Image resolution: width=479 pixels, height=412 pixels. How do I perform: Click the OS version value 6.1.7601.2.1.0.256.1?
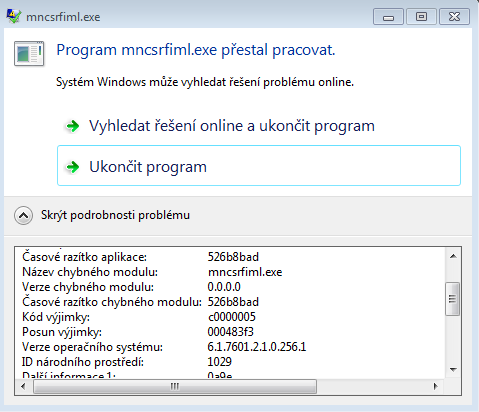(257, 347)
